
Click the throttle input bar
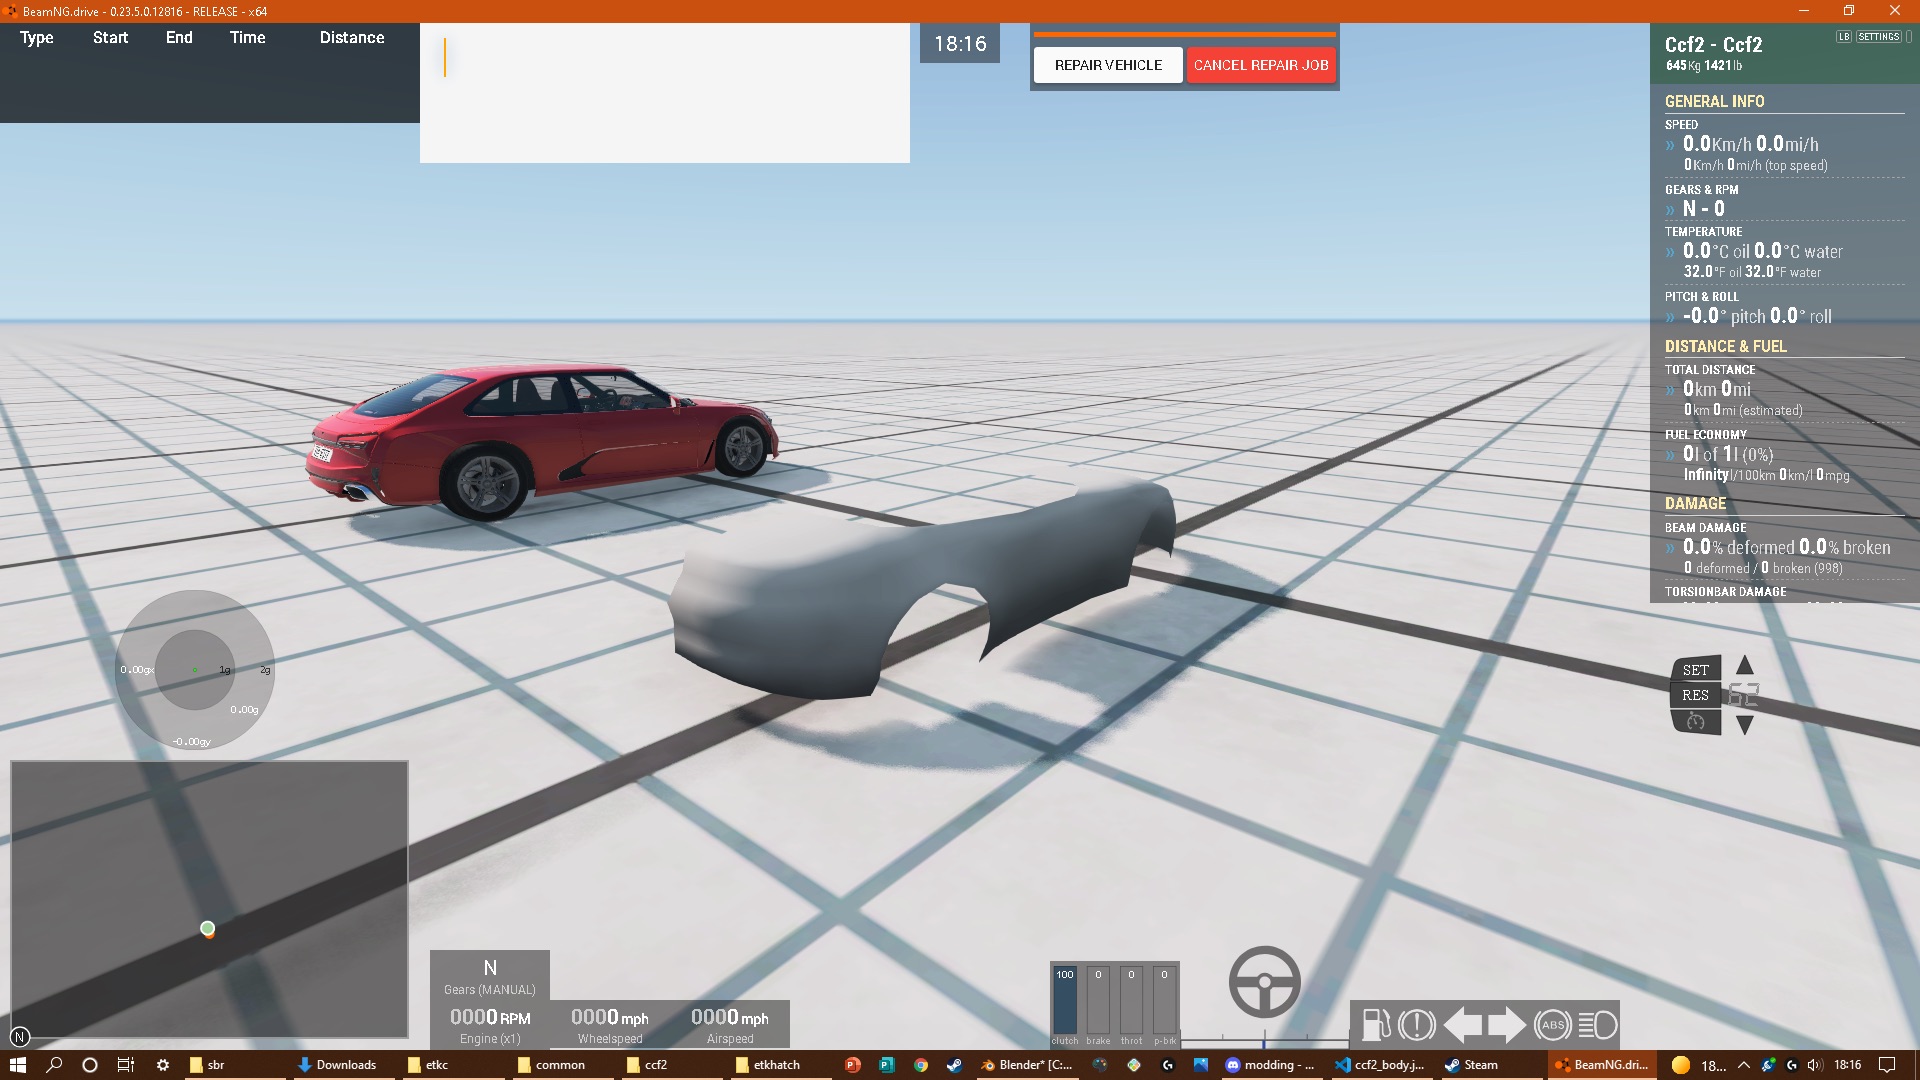point(1131,1001)
